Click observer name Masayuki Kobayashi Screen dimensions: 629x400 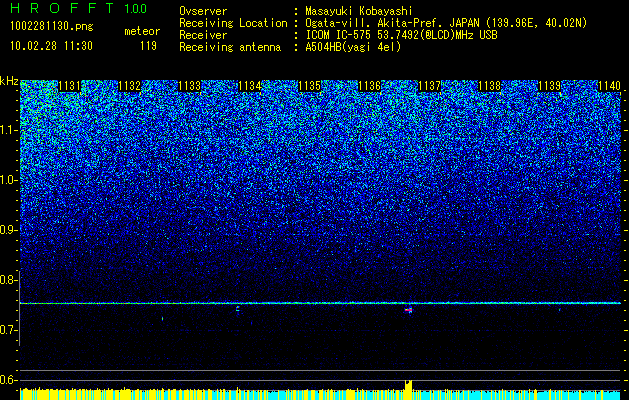358,11
